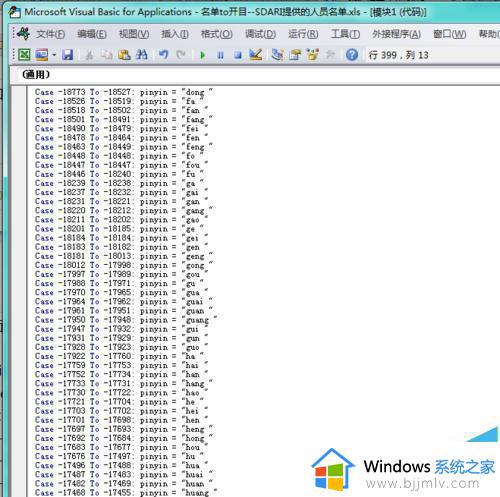Pause execution with the Break icon
This screenshot has height=497, width=500.
(220, 55)
